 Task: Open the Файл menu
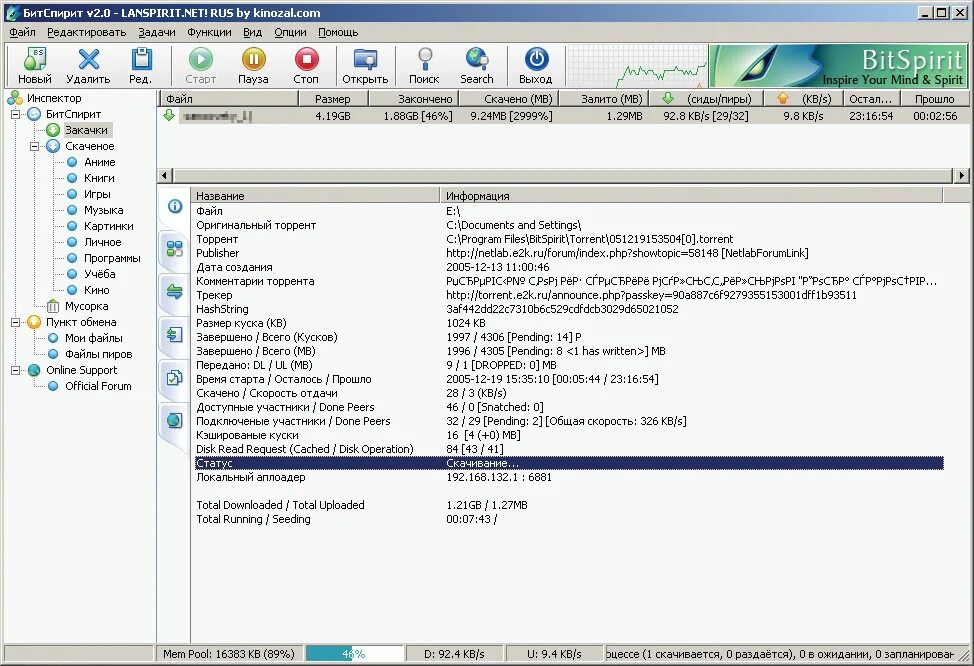coord(22,32)
